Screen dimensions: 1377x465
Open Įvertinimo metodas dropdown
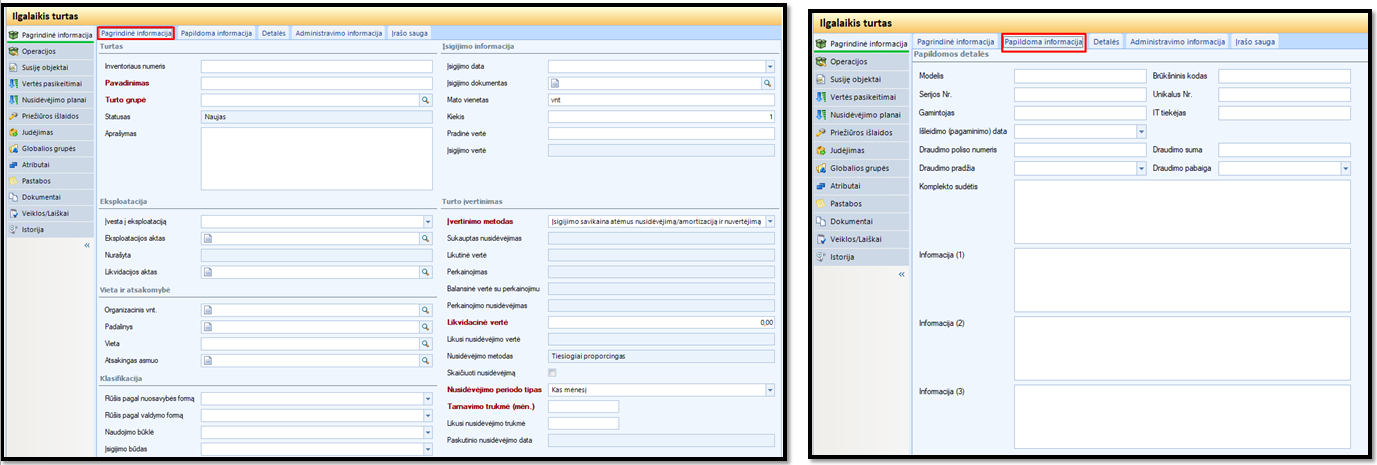pyautogui.click(x=769, y=221)
